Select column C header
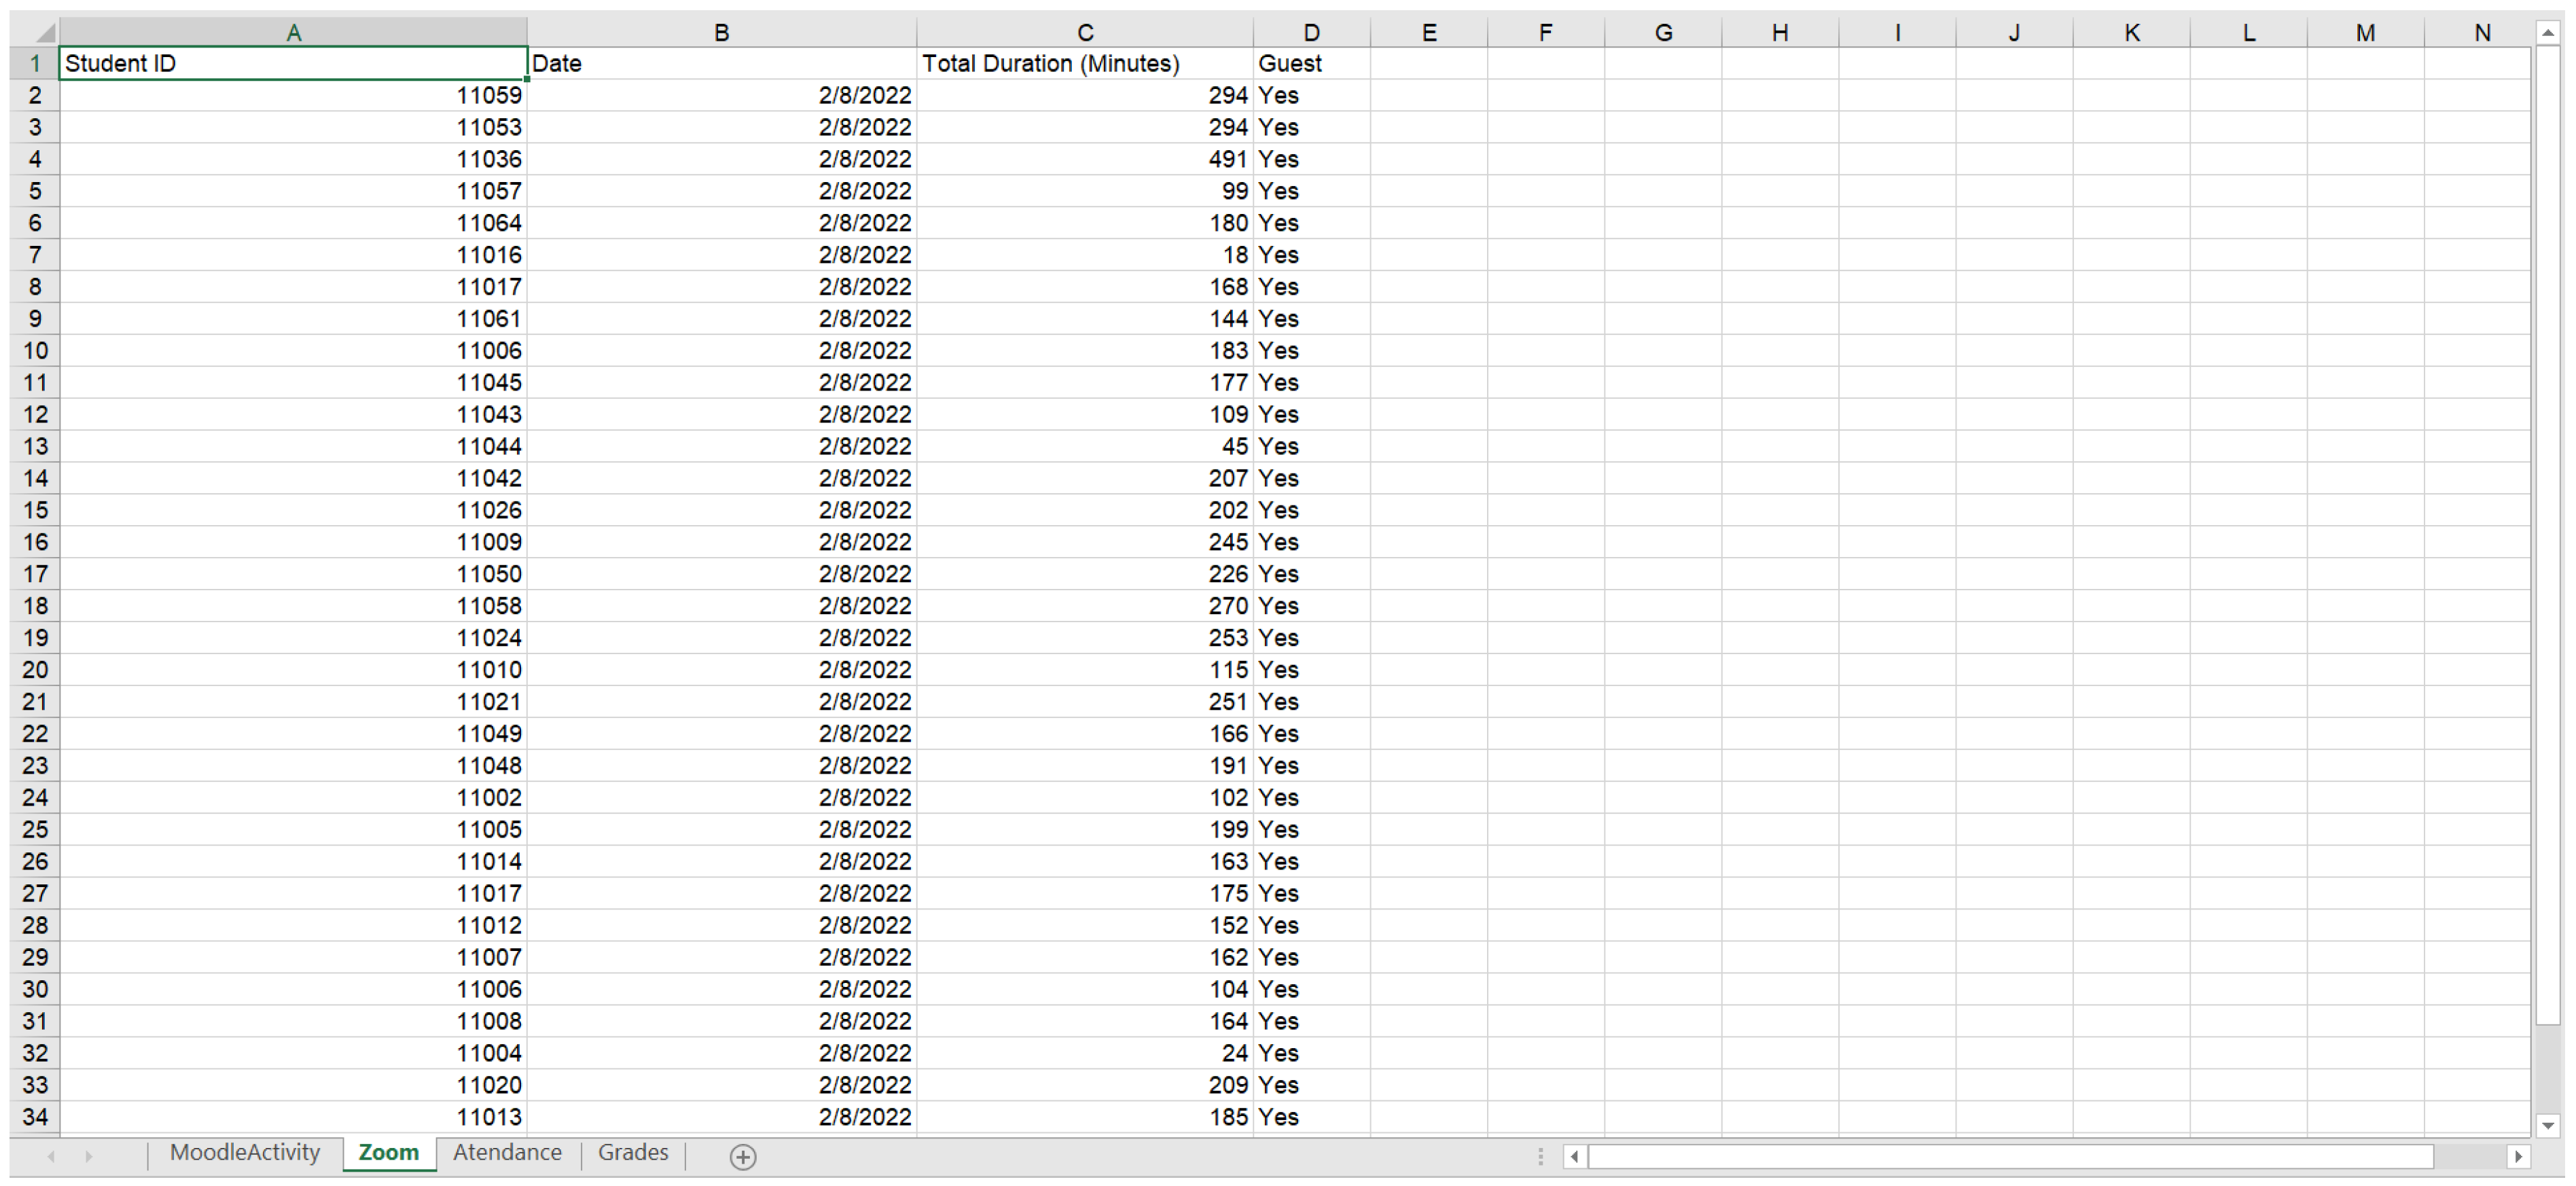This screenshot has height=1186, width=2576. coord(1085,33)
